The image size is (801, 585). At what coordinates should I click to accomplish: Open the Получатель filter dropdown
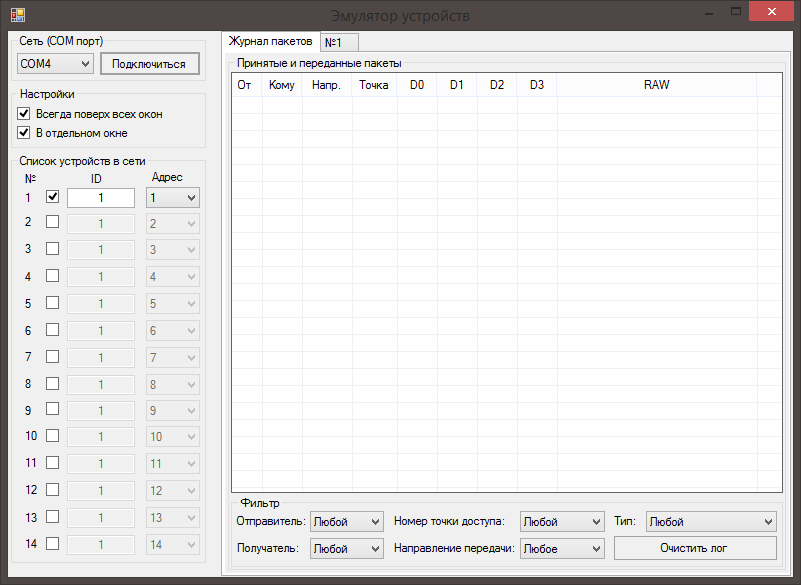click(x=346, y=548)
